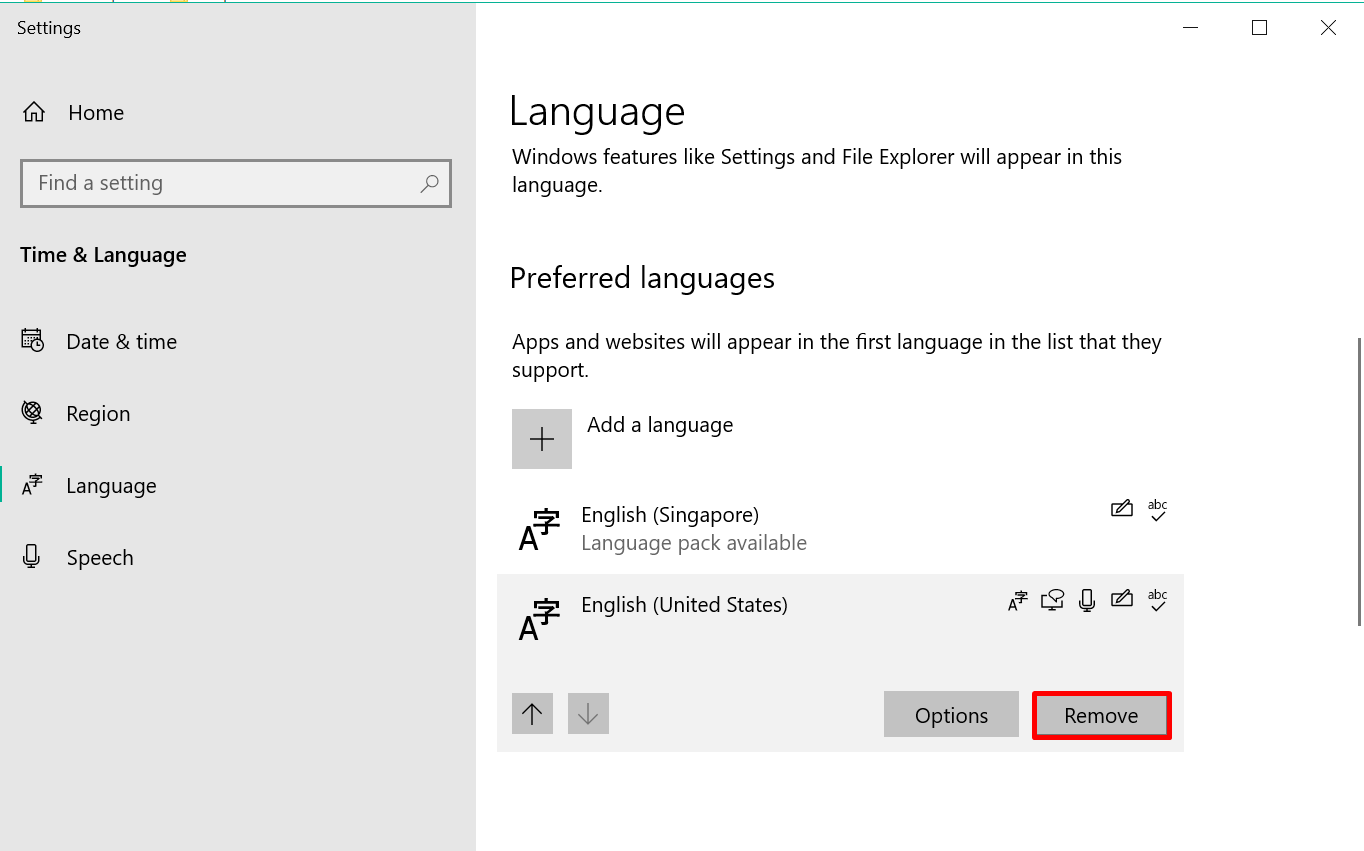Click handwriting icon for English (Singapore)
This screenshot has height=851, width=1364.
[1122, 509]
